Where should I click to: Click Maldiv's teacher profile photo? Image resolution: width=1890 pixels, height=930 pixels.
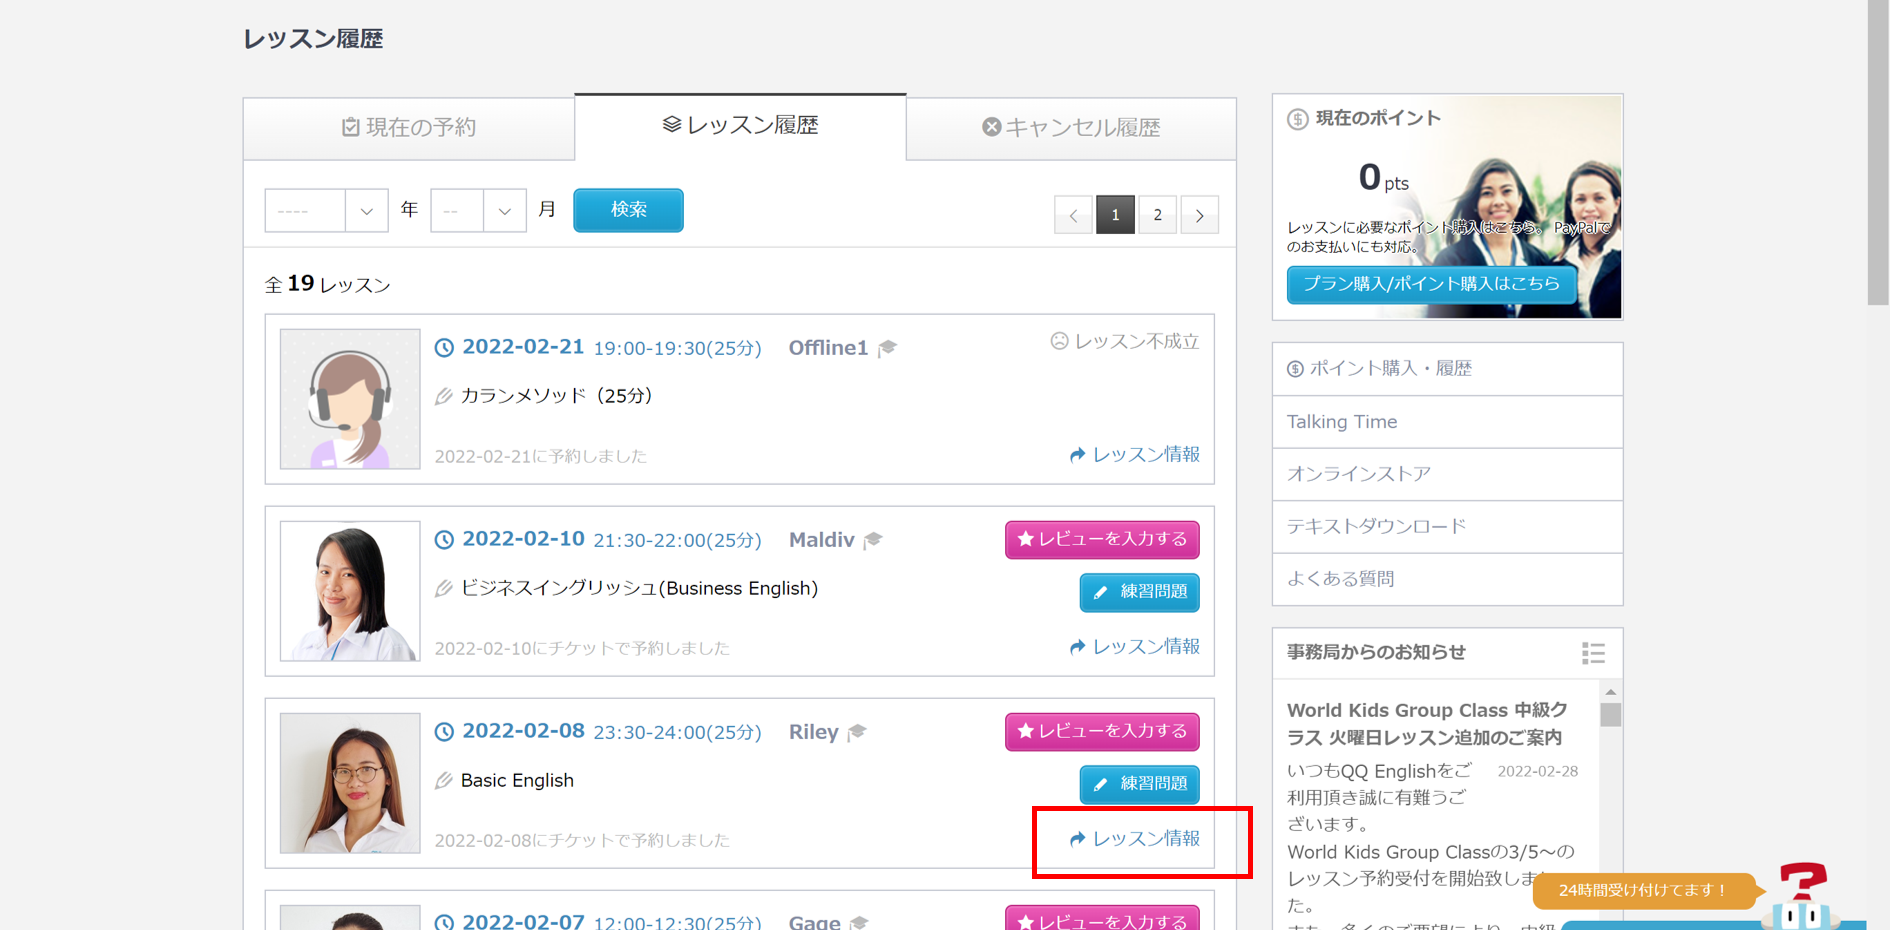[350, 591]
